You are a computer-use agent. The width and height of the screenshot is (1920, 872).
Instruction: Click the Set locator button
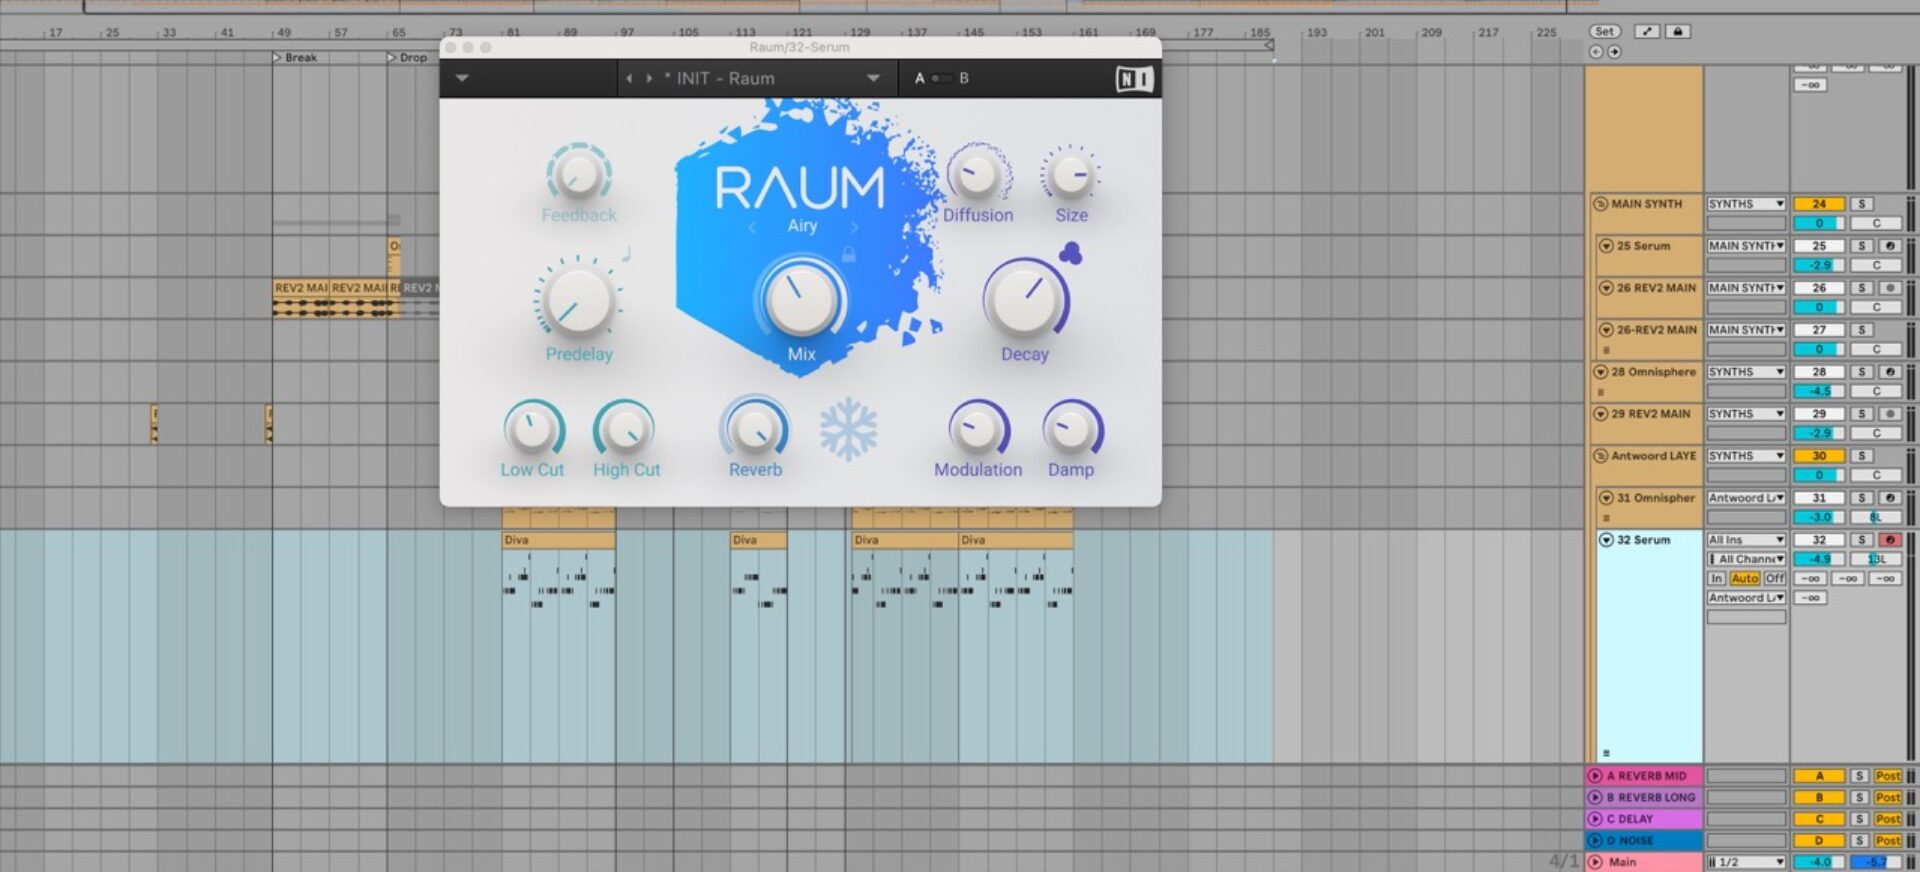(1604, 31)
